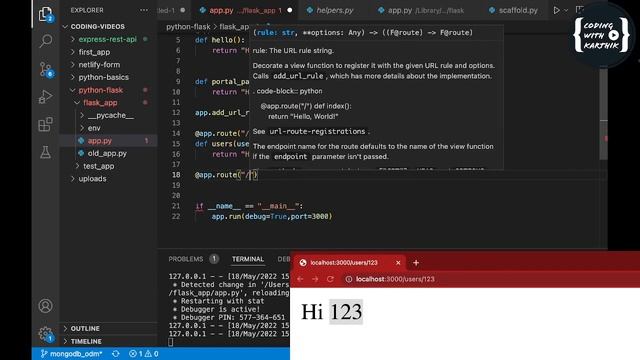The width and height of the screenshot is (640, 360).
Task: Expand the OUTLINE section
Action: (85, 329)
